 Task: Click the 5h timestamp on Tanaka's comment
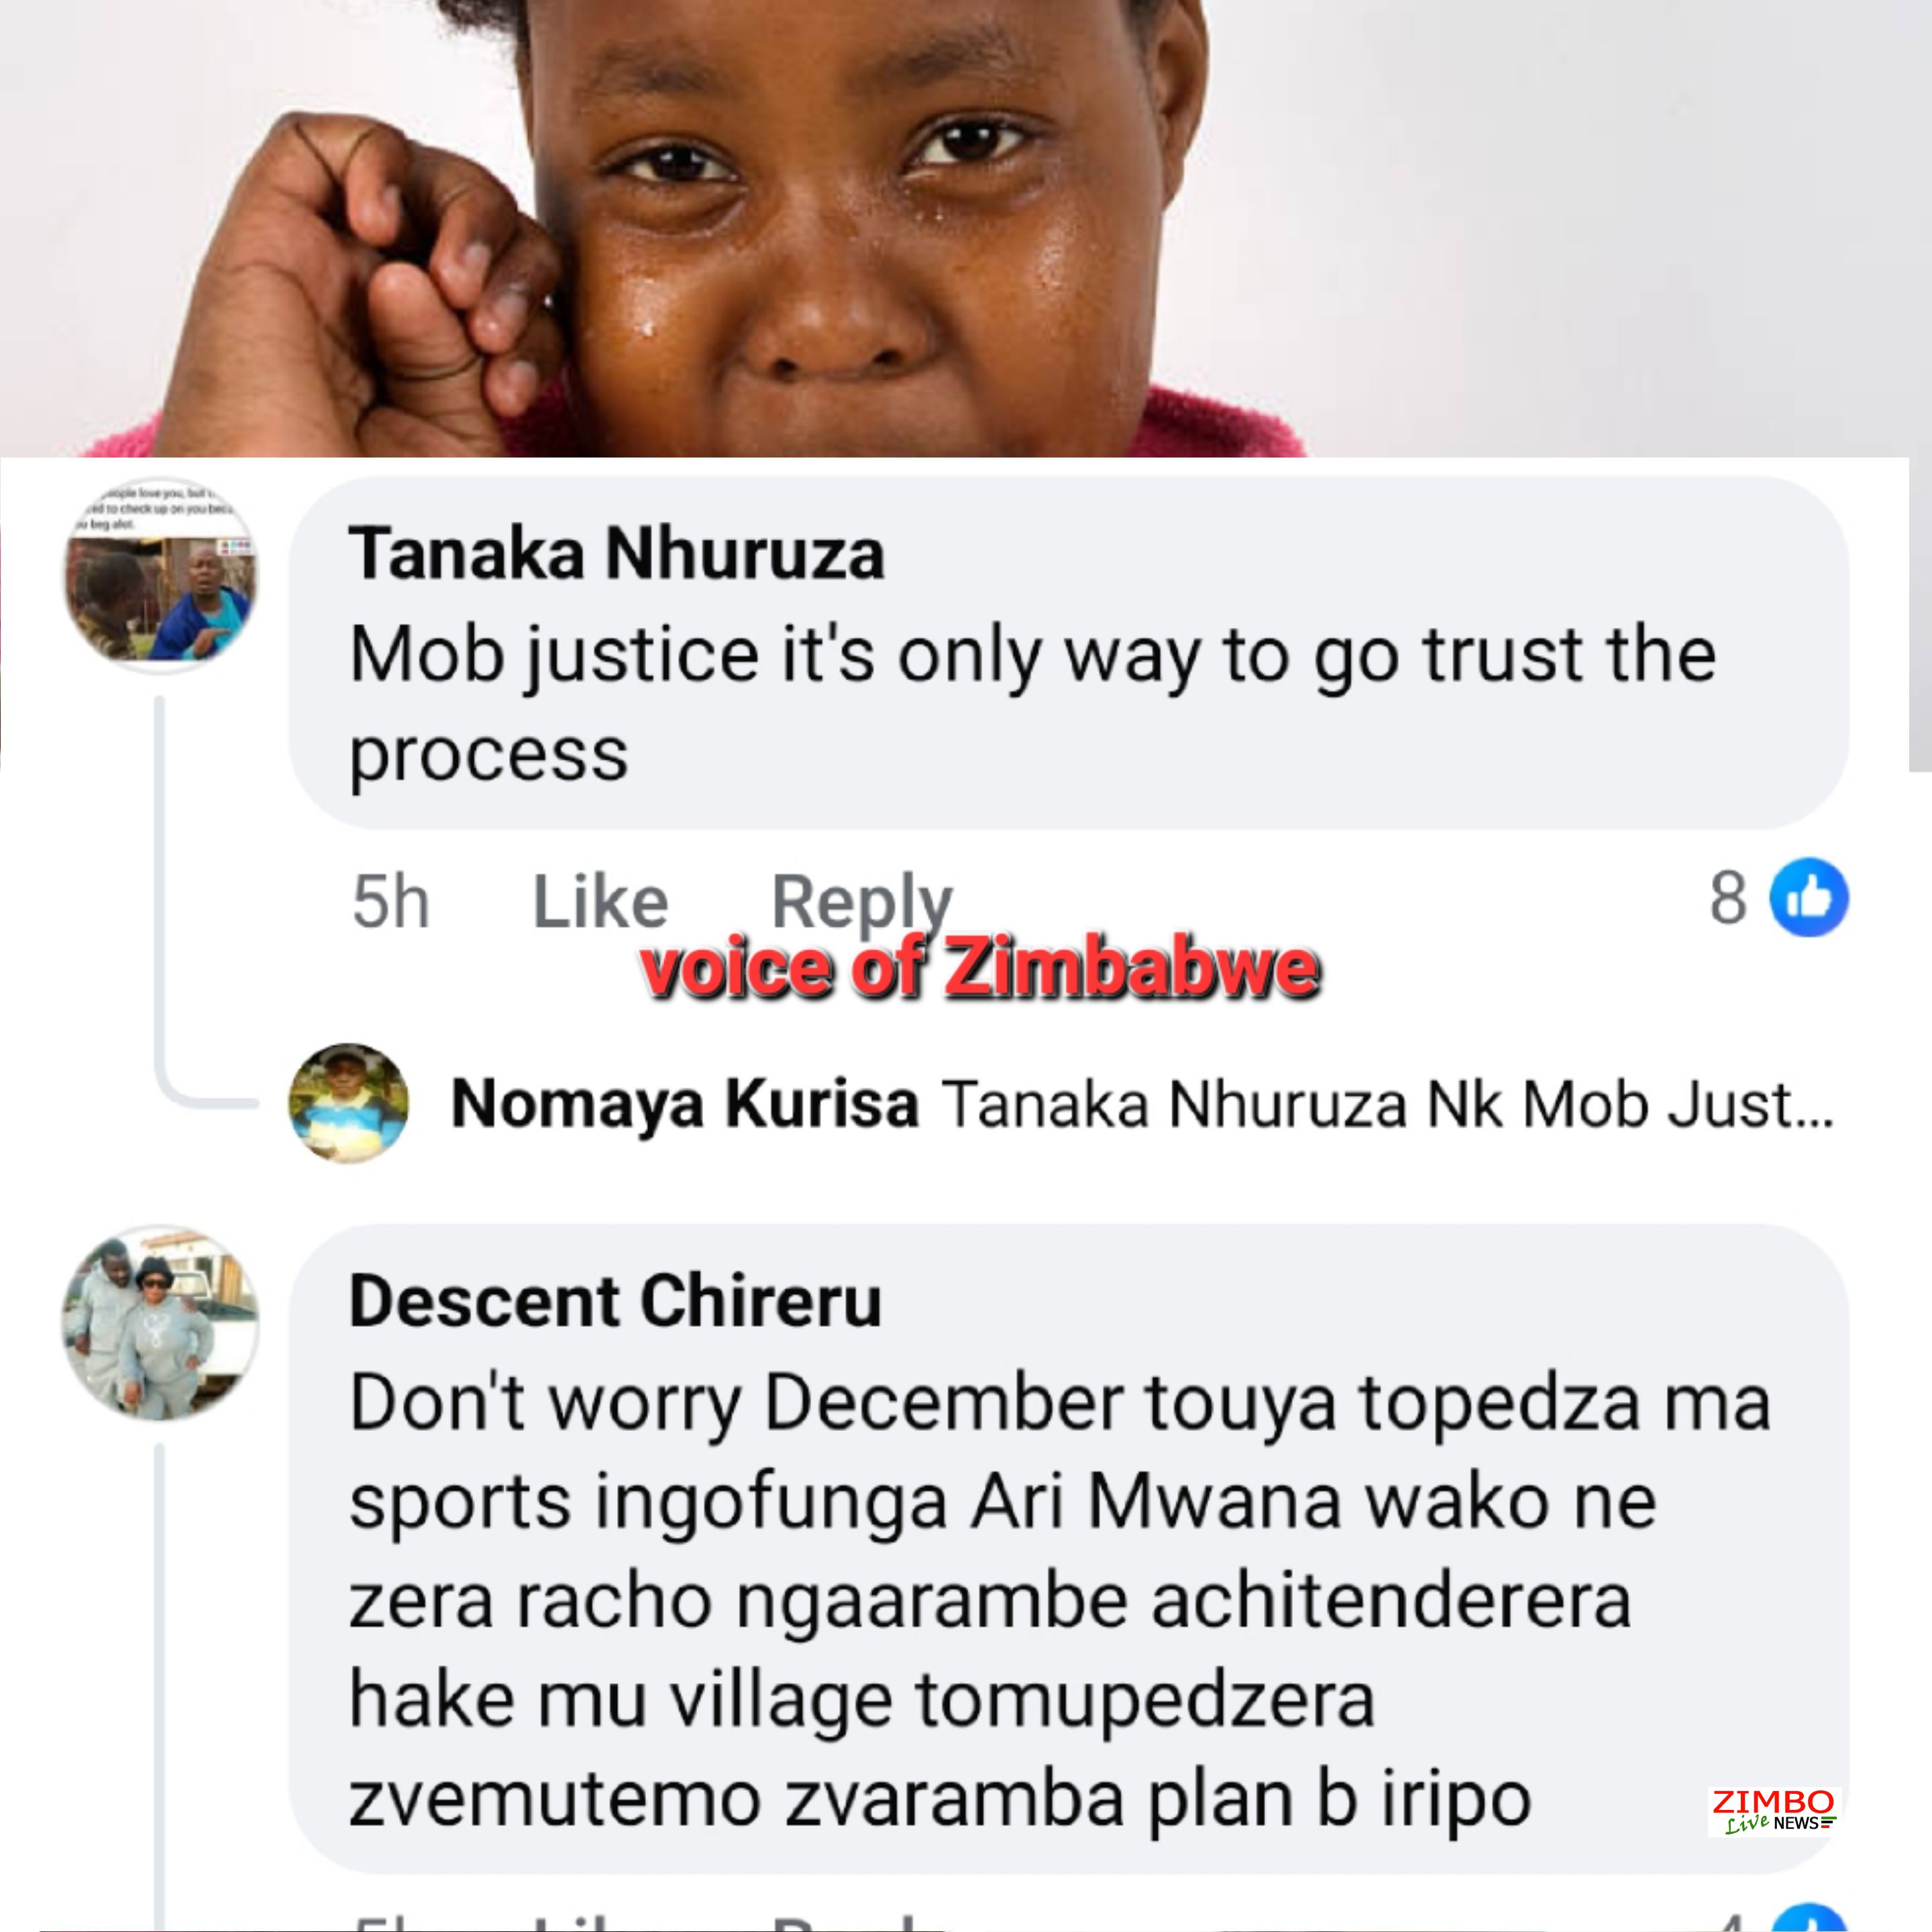[391, 901]
